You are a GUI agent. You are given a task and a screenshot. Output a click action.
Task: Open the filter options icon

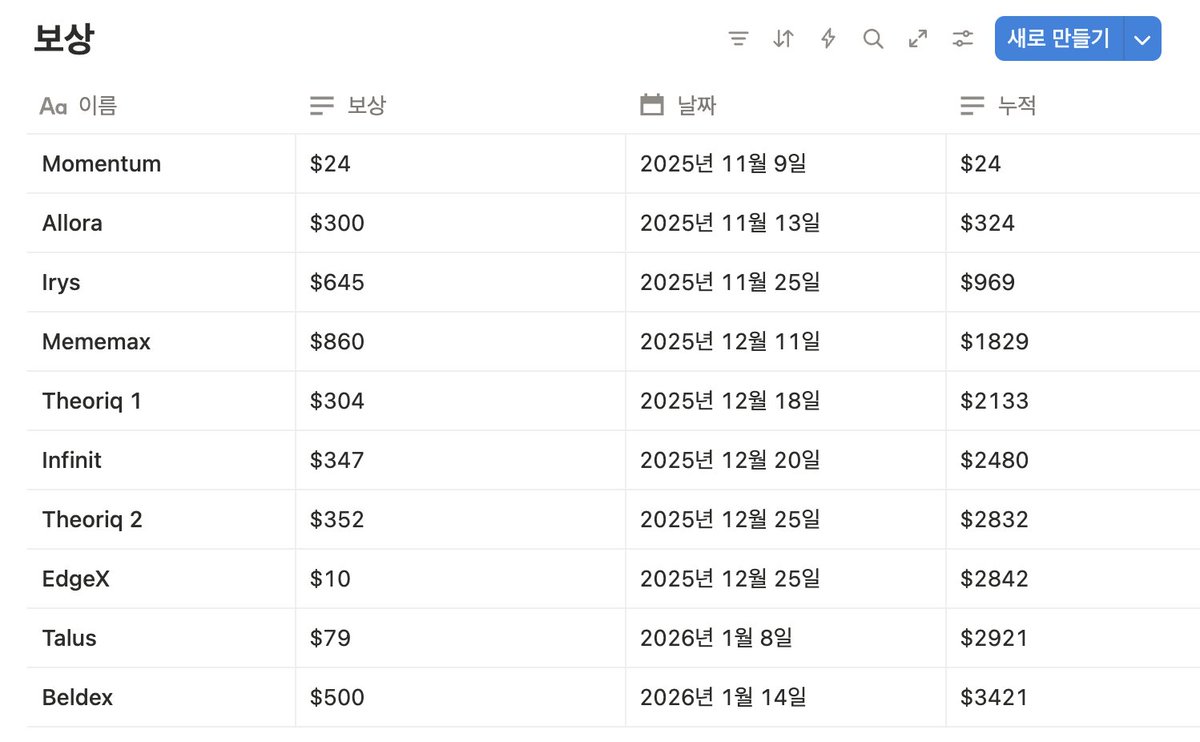point(738,38)
